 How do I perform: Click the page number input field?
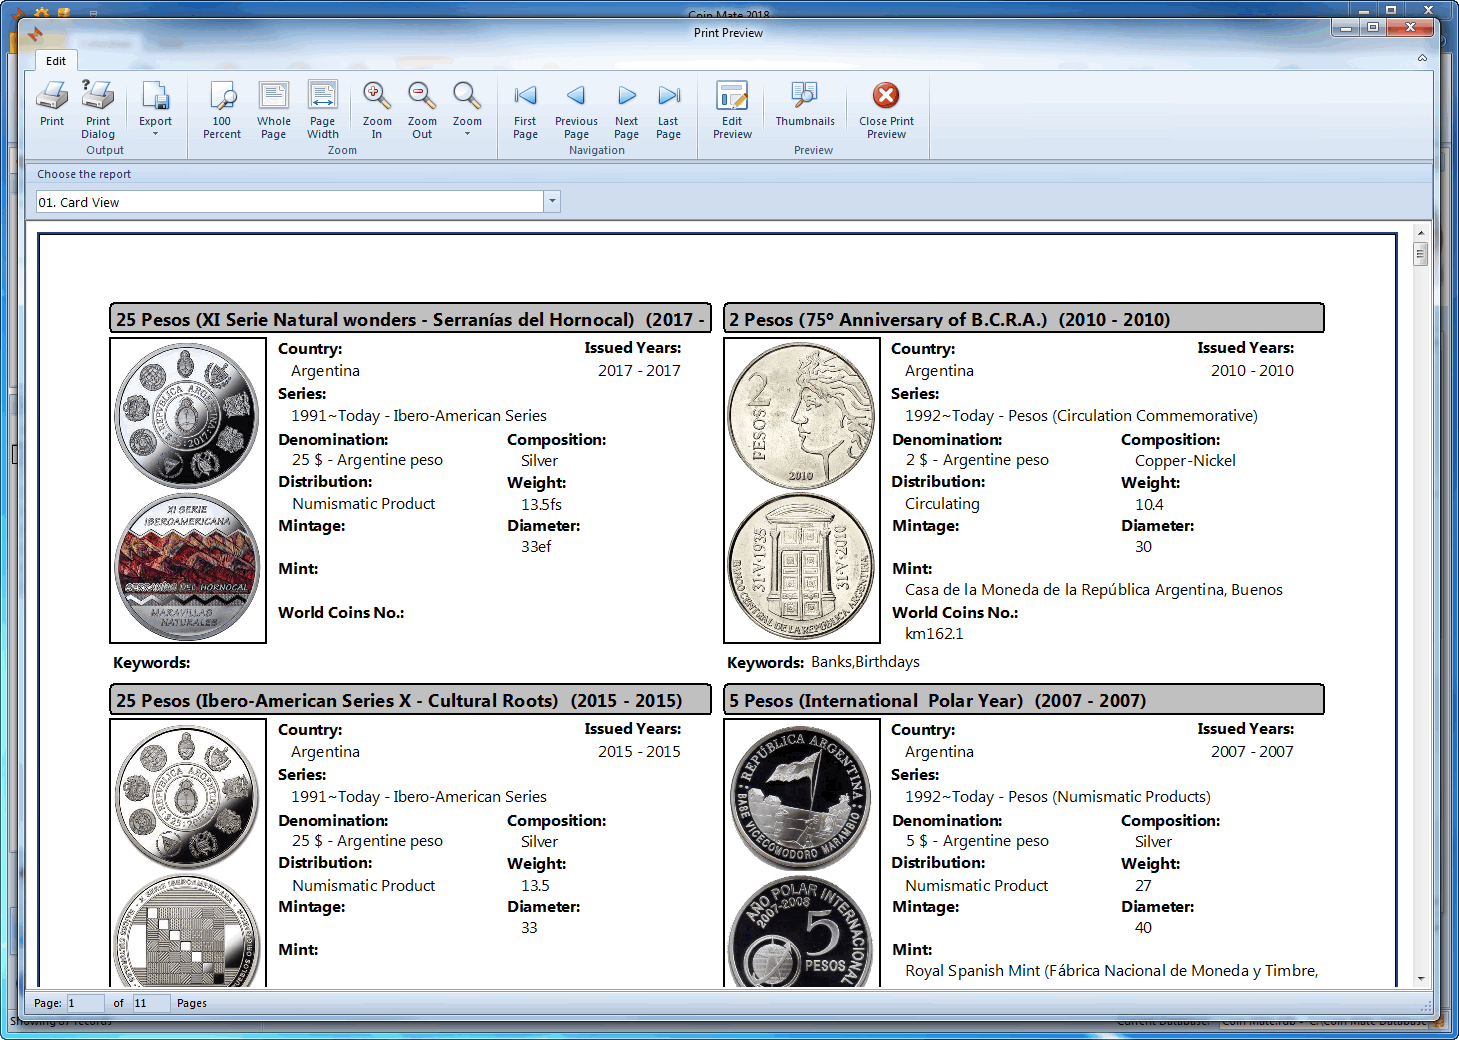click(x=85, y=1003)
